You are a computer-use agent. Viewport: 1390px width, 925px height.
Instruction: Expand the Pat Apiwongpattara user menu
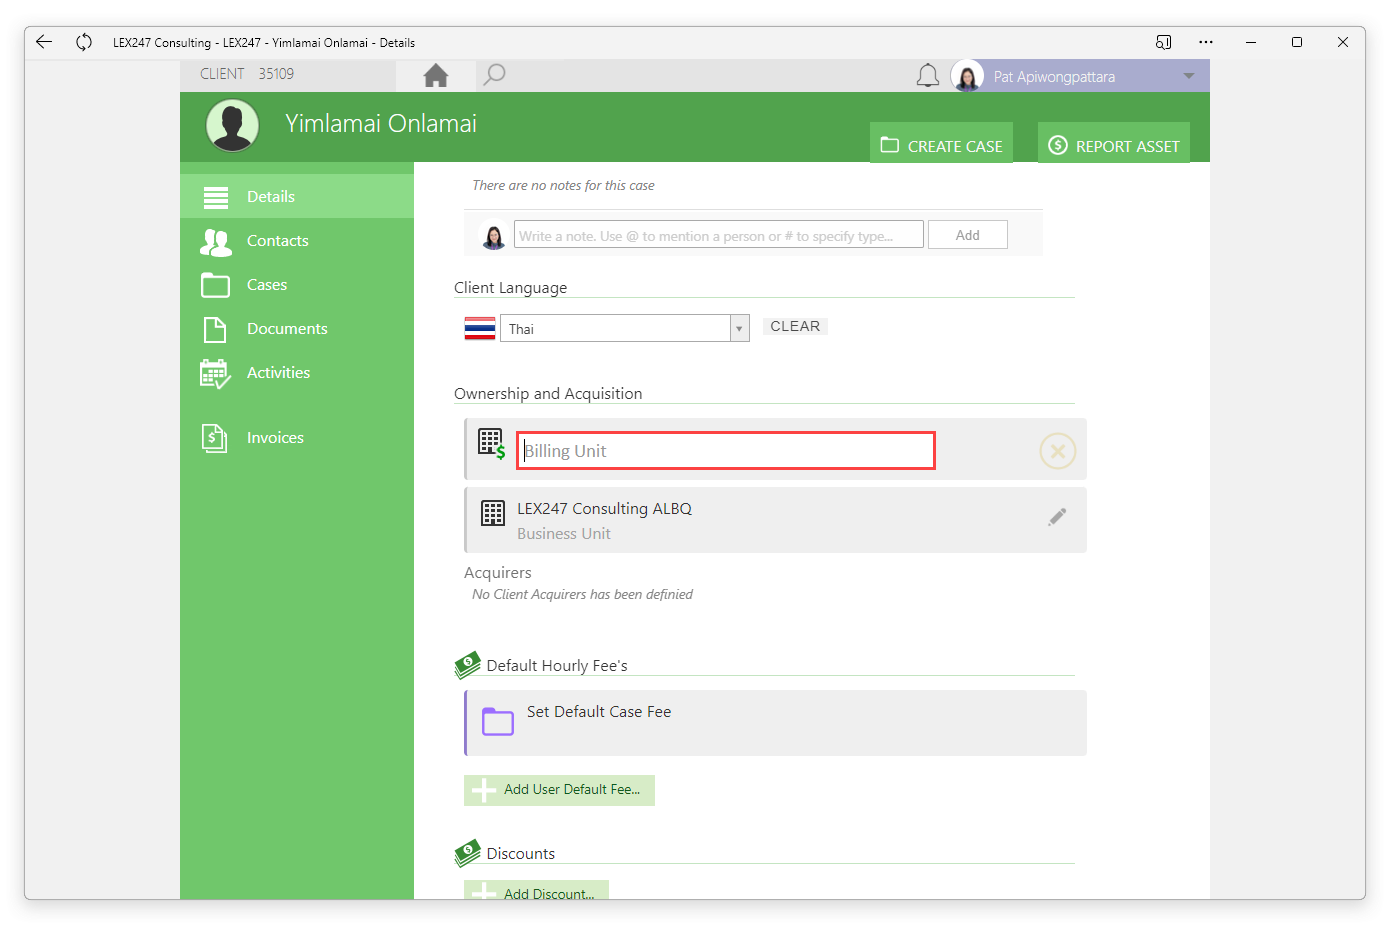(1189, 76)
